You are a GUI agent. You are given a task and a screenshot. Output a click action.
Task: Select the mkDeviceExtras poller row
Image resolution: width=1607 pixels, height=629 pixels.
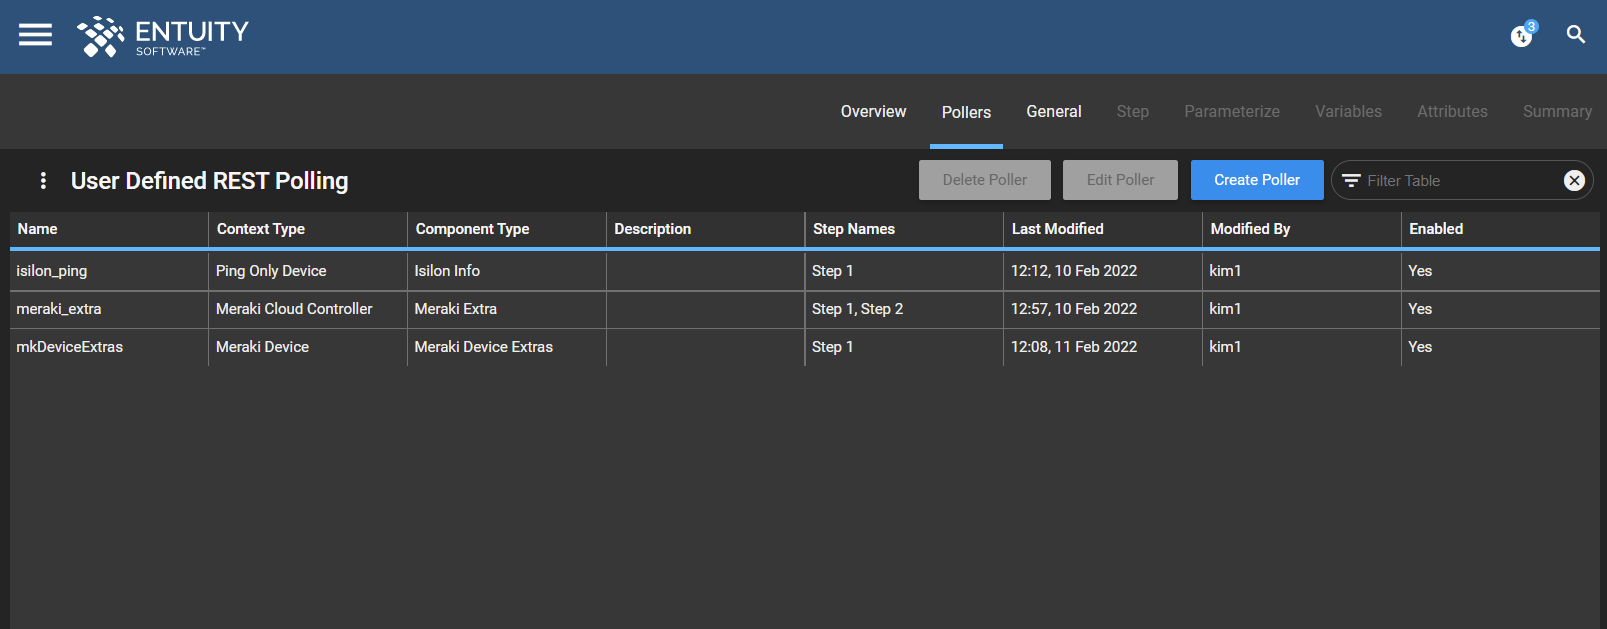805,347
